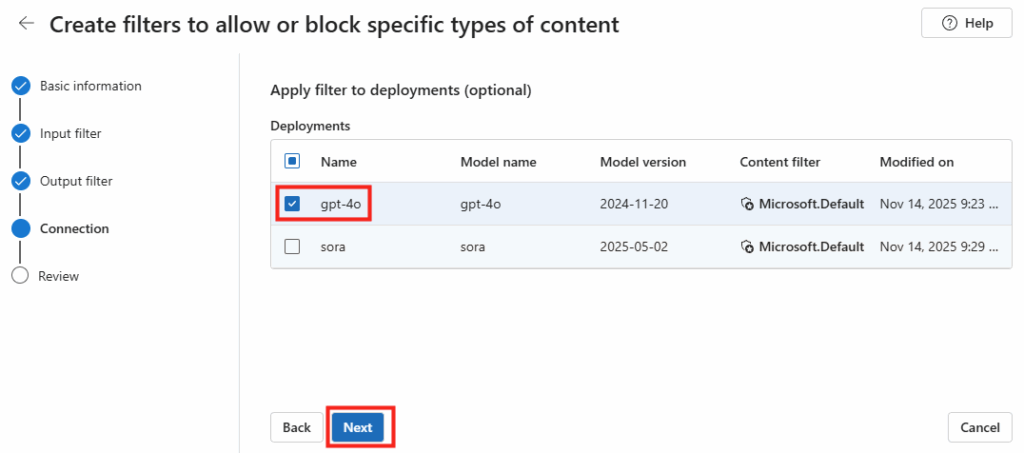Click the Cancel button
Image resolution: width=1024 pixels, height=453 pixels.
[x=979, y=427]
